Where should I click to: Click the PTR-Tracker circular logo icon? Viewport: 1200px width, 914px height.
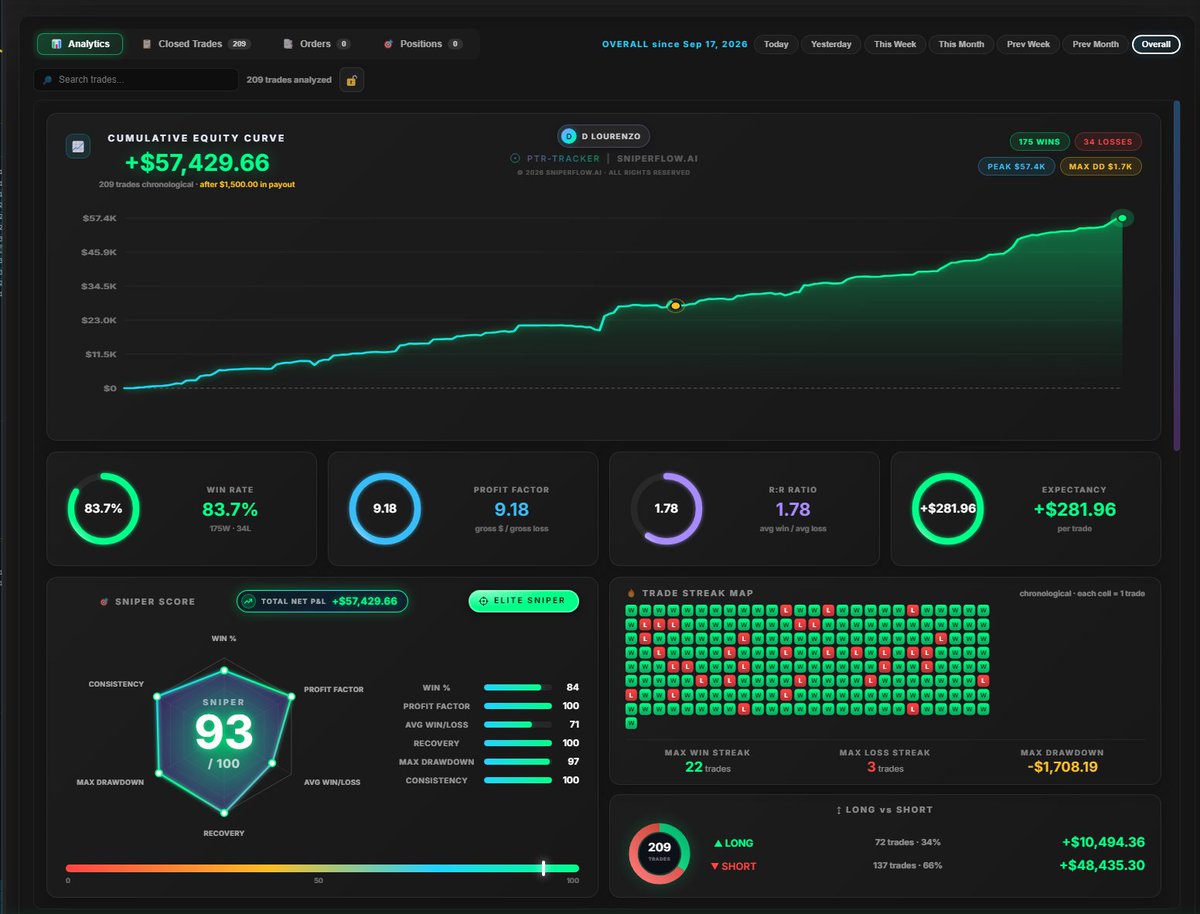point(516,158)
